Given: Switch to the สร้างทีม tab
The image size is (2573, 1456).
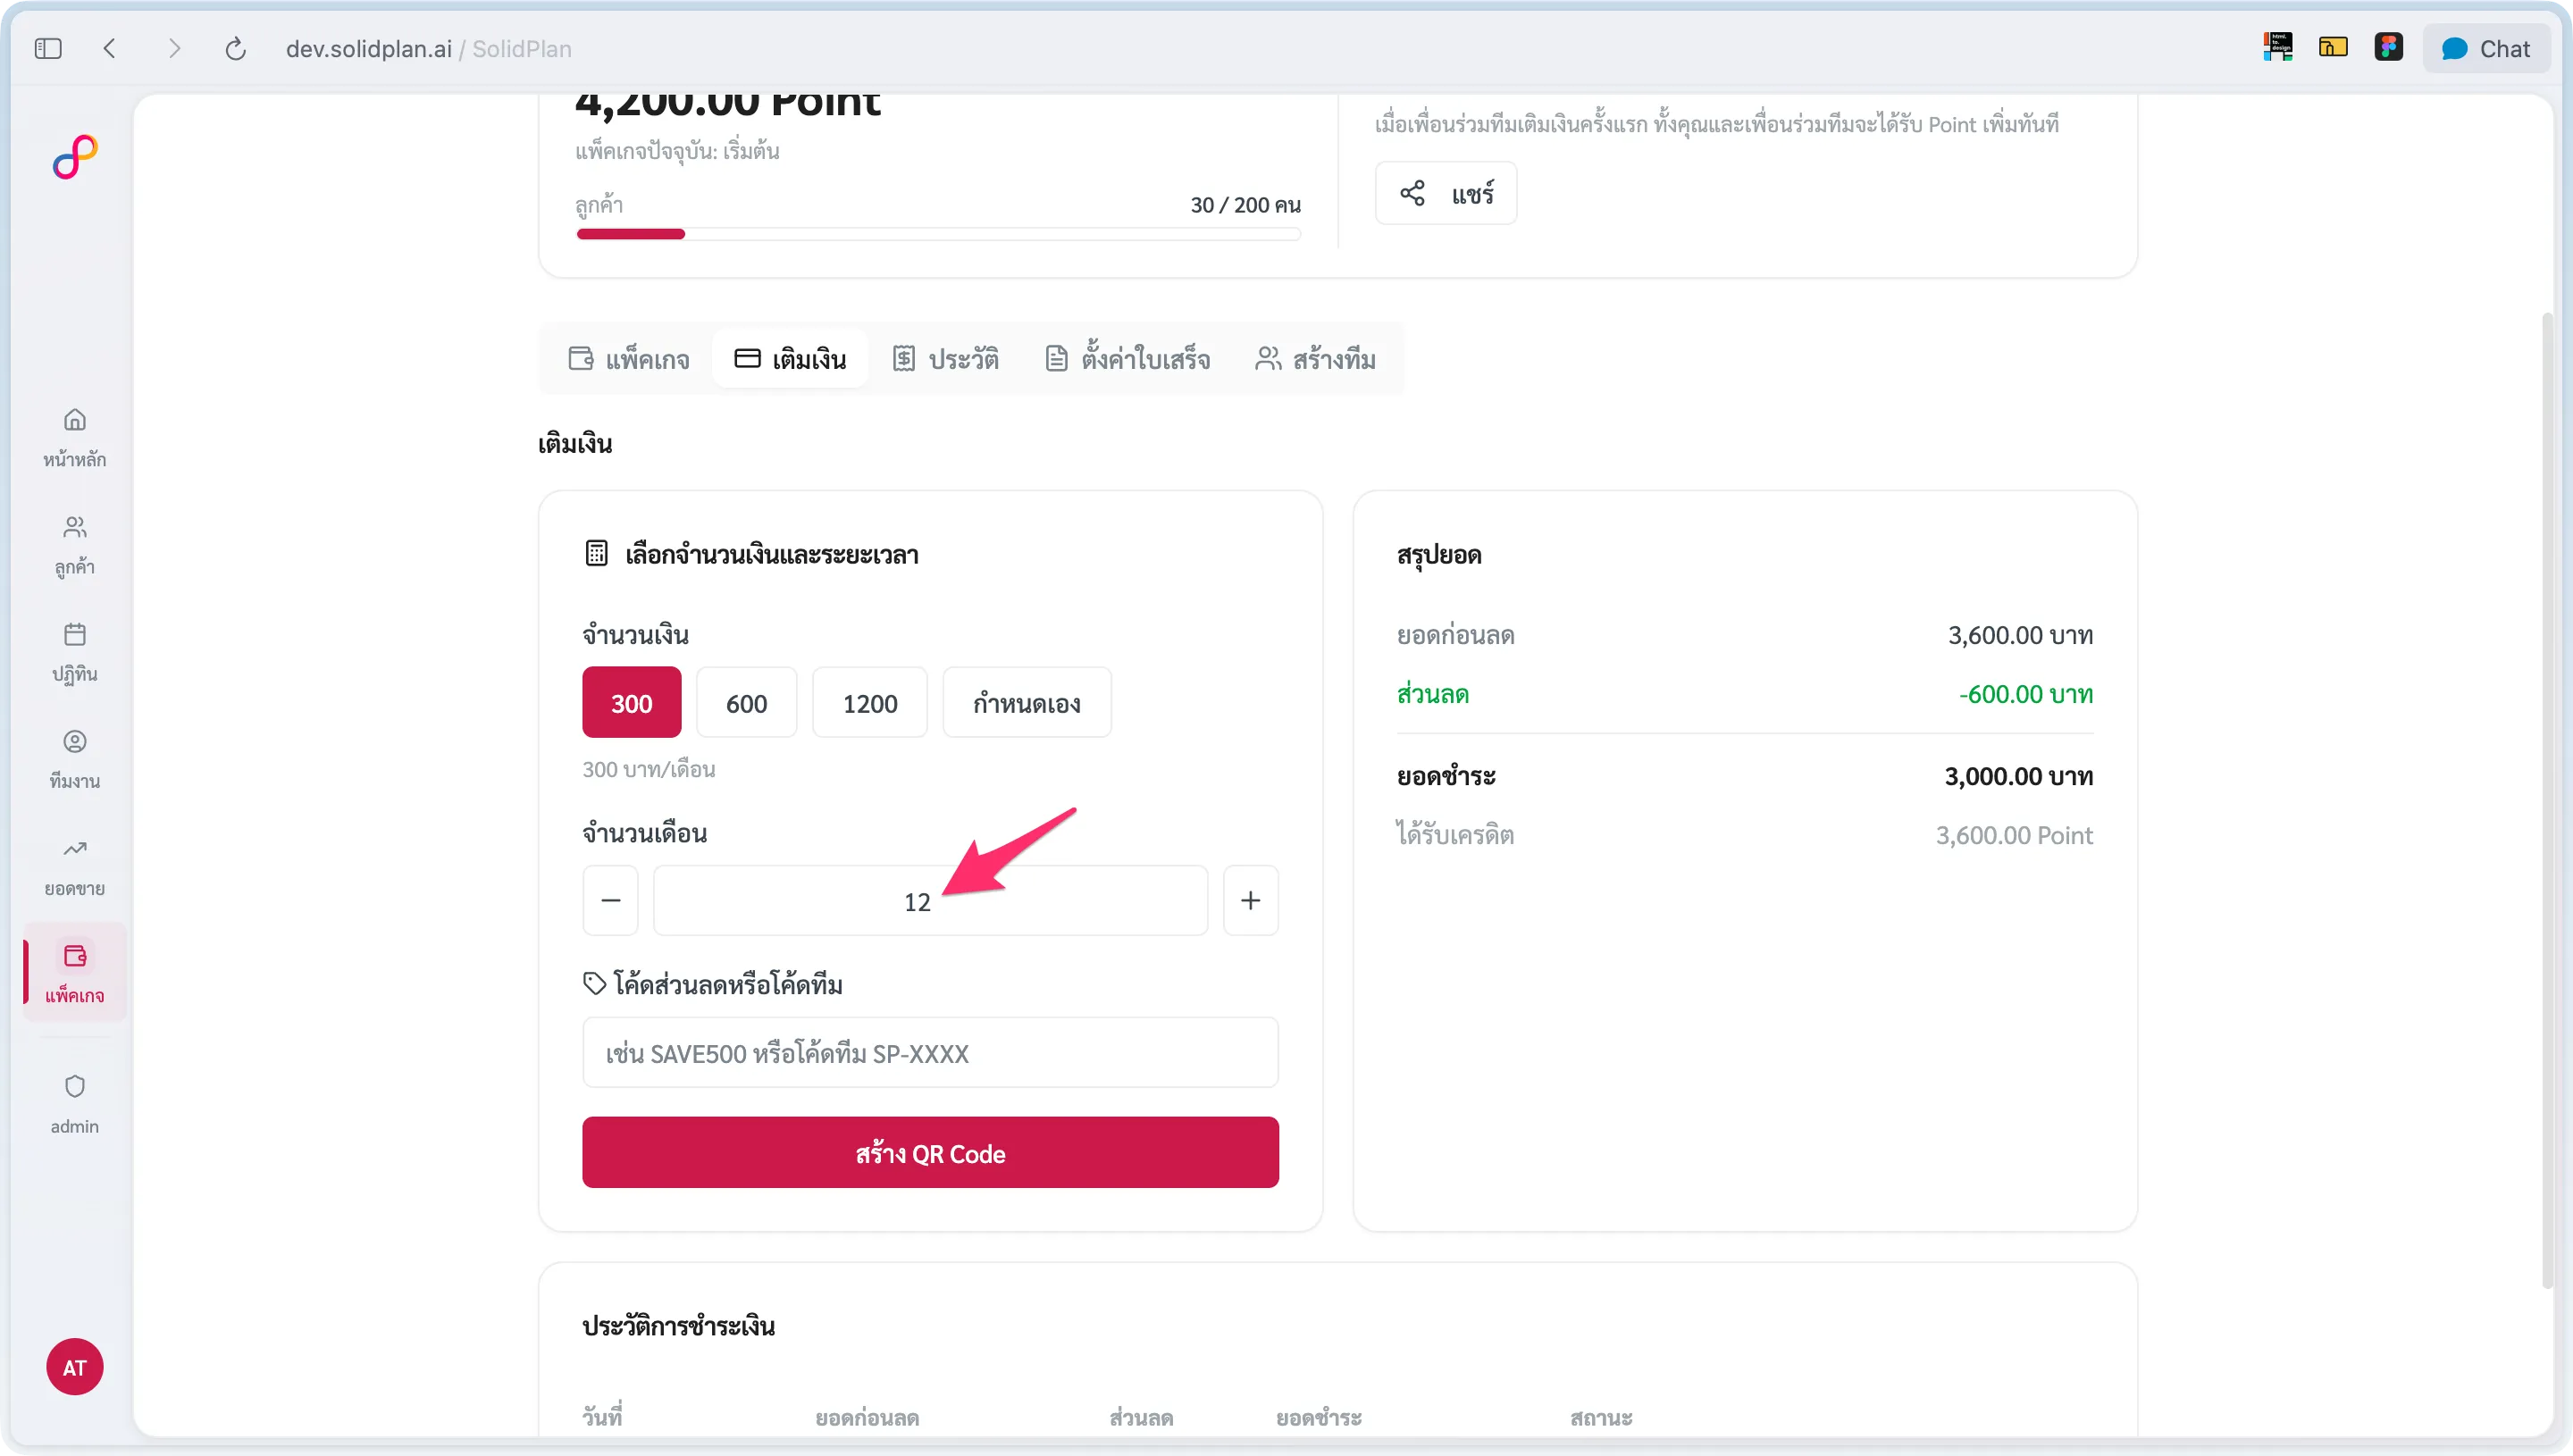Looking at the screenshot, I should [1315, 359].
